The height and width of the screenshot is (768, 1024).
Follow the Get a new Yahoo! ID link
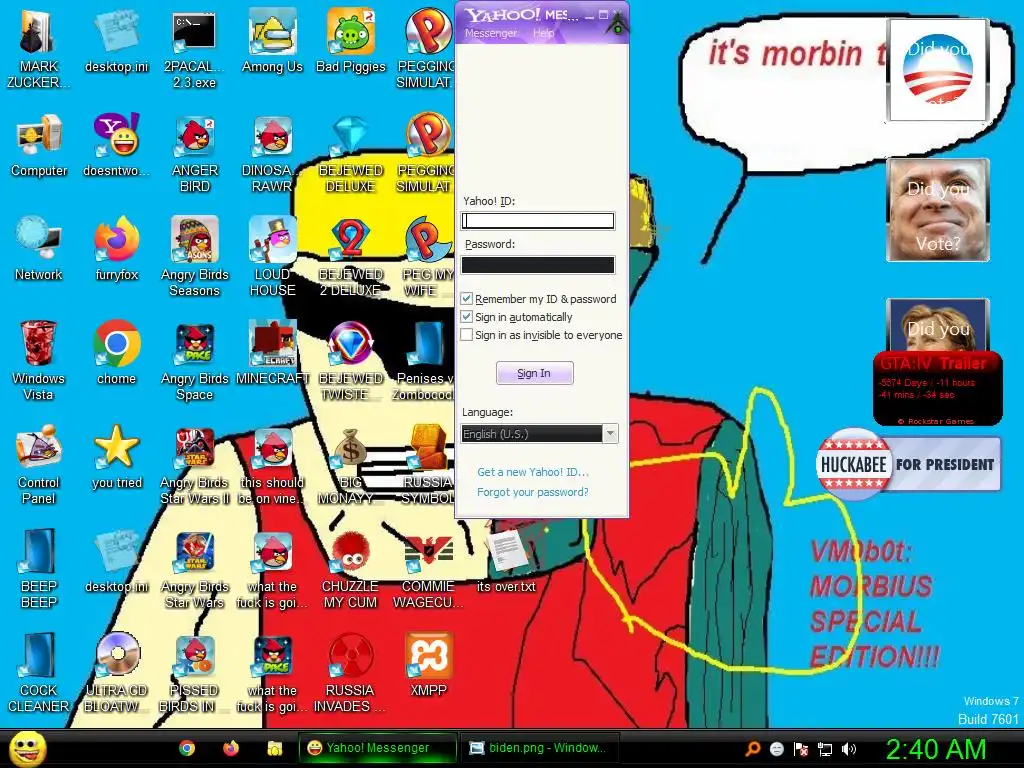533,472
